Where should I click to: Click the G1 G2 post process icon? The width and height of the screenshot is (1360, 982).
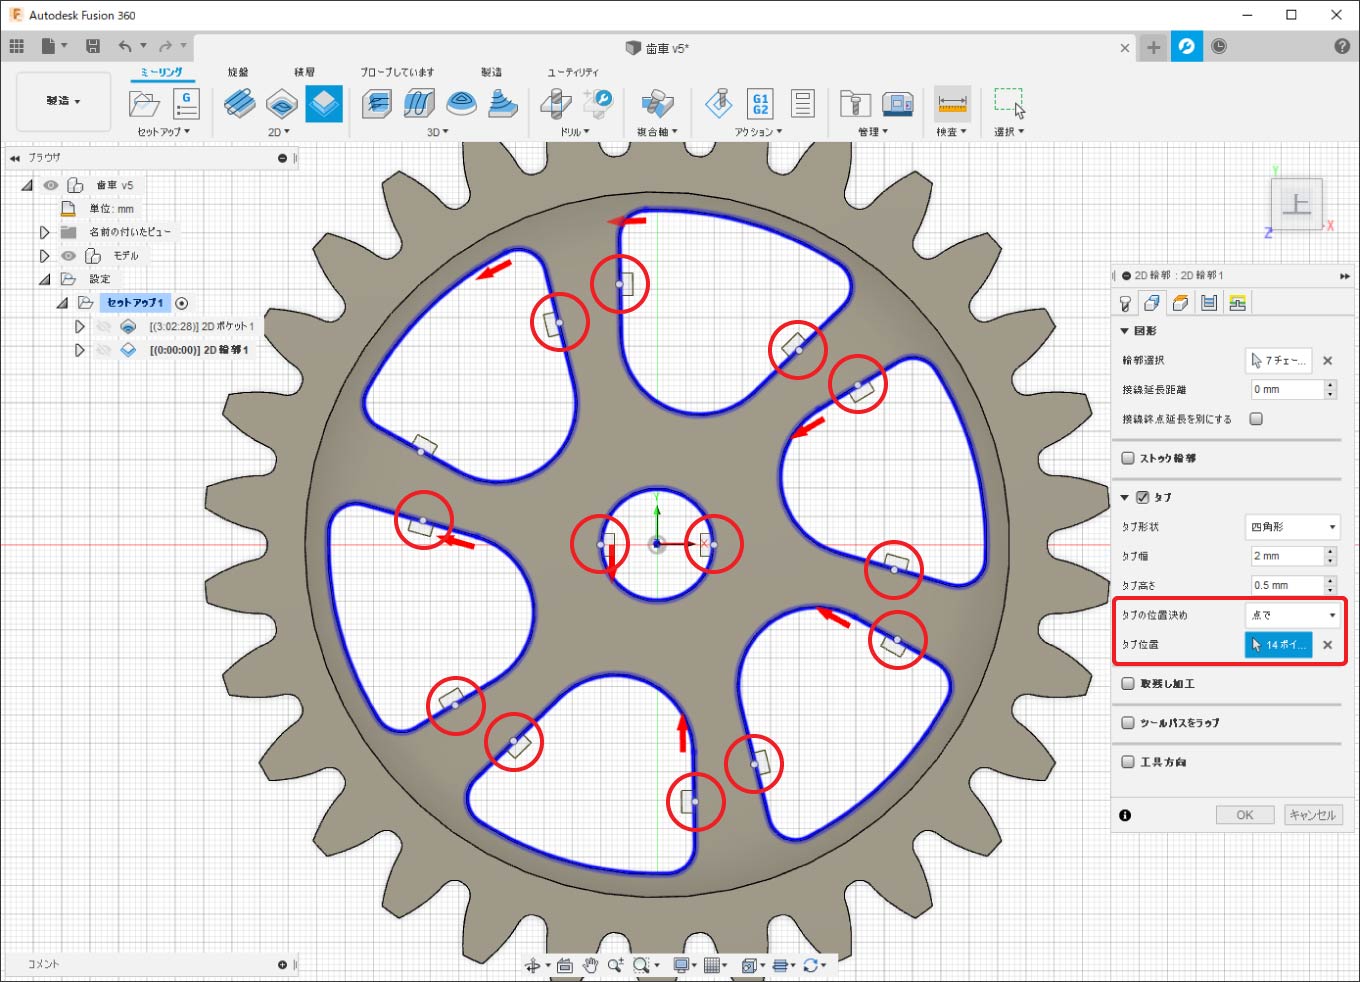760,104
